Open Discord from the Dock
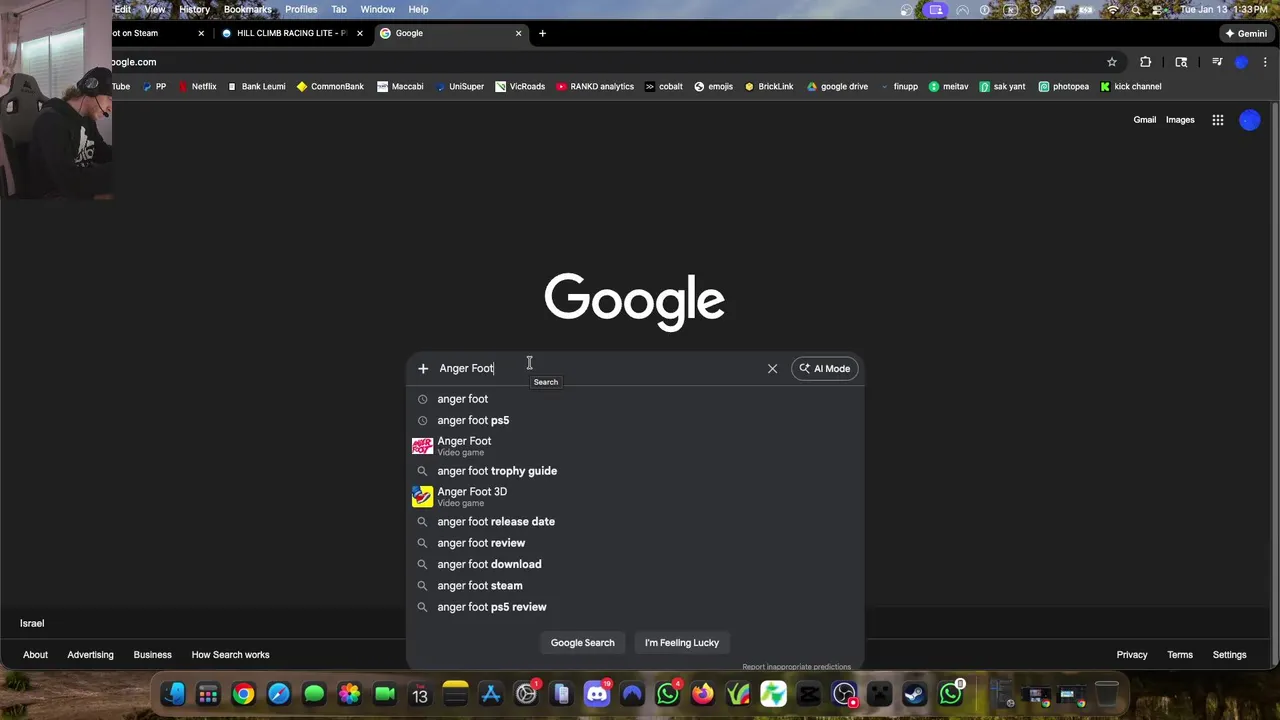1280x720 pixels. click(x=597, y=693)
